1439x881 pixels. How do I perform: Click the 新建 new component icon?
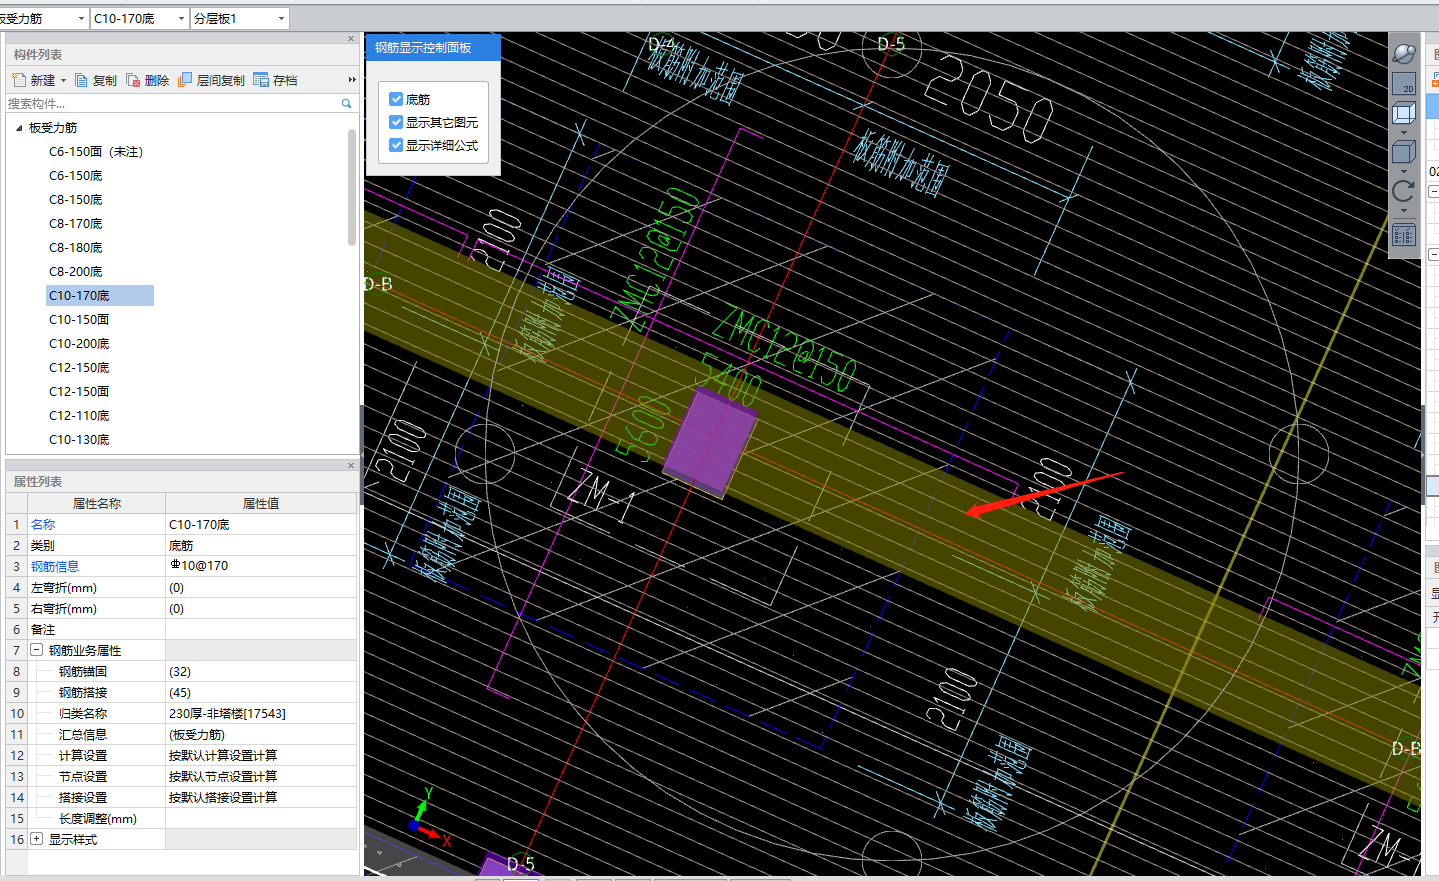(18, 80)
